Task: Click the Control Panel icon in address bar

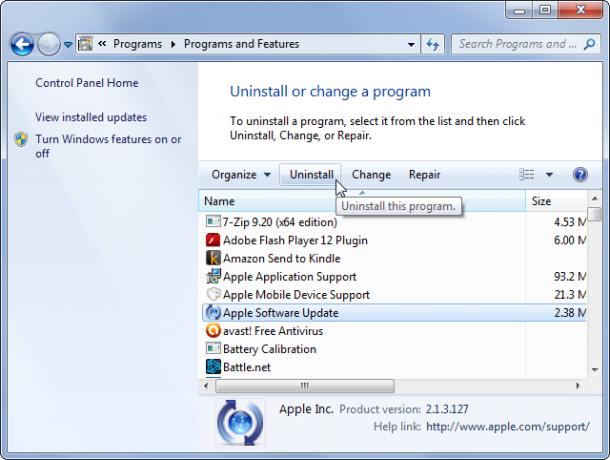Action: 85,44
